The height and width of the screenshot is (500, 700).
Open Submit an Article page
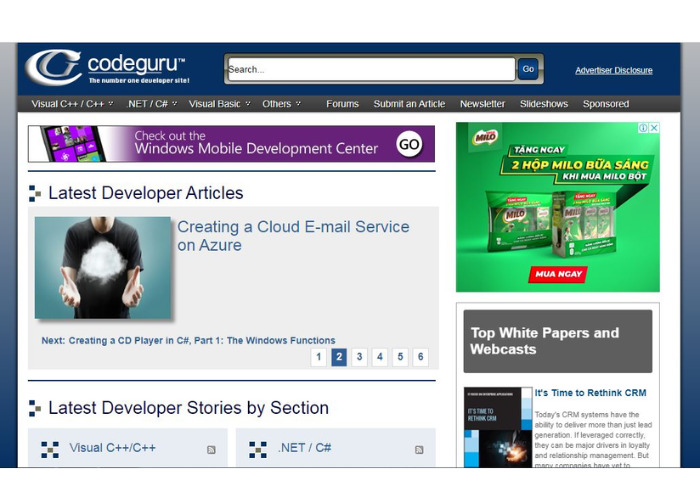409,104
